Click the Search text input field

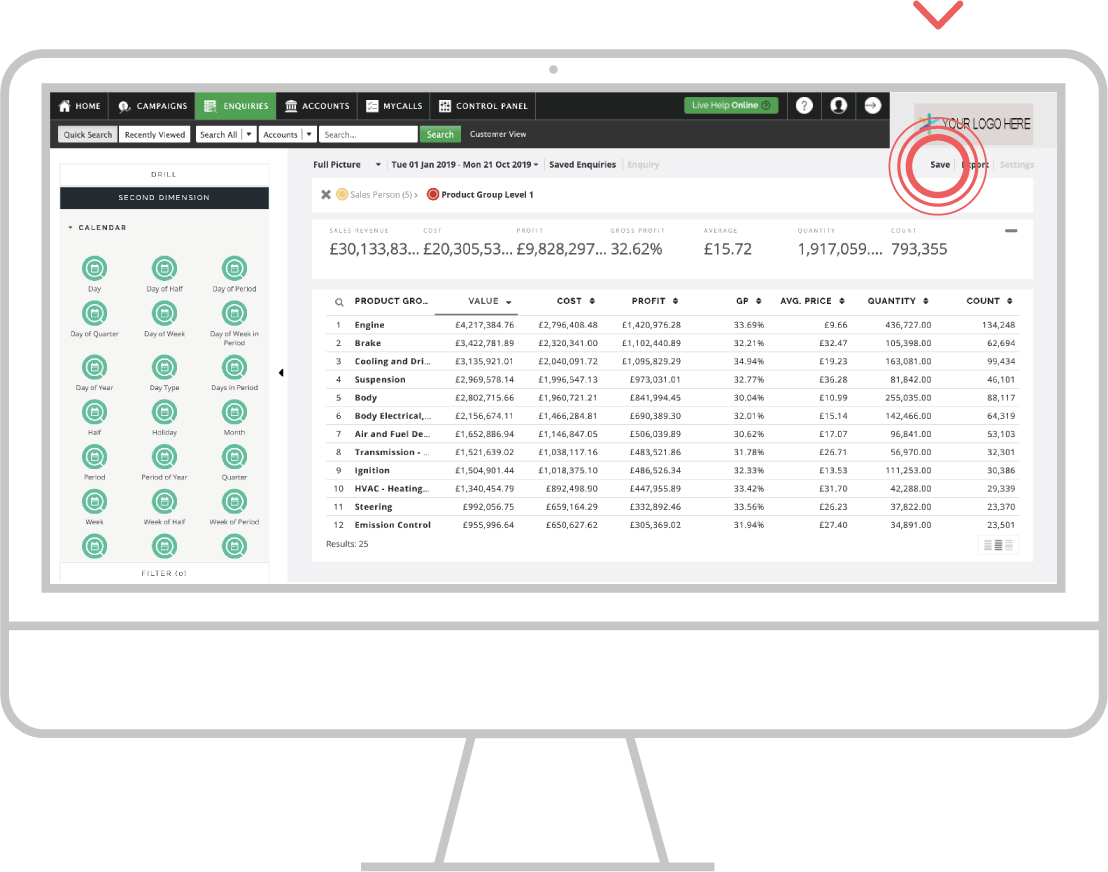coord(368,134)
